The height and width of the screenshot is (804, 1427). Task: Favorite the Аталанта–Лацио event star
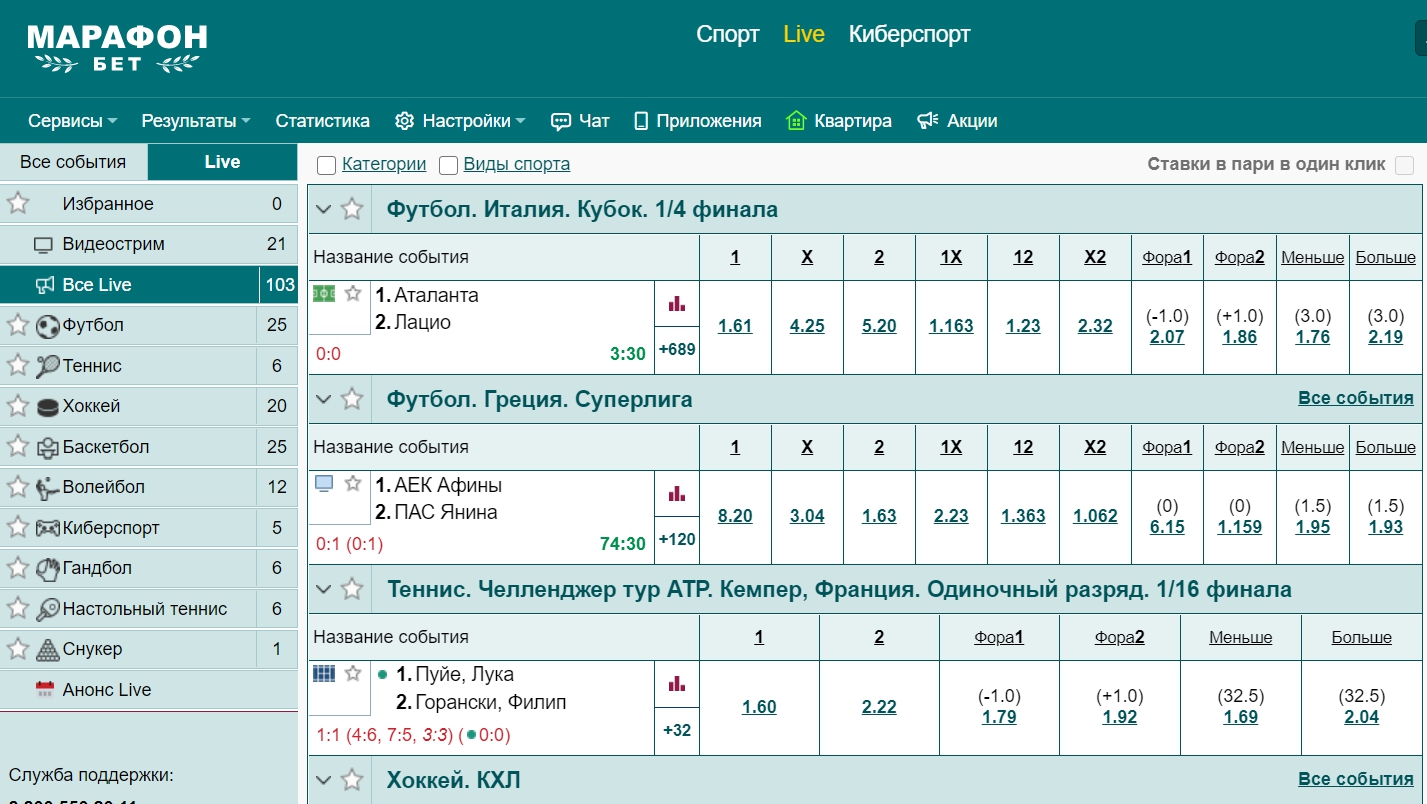pos(352,293)
